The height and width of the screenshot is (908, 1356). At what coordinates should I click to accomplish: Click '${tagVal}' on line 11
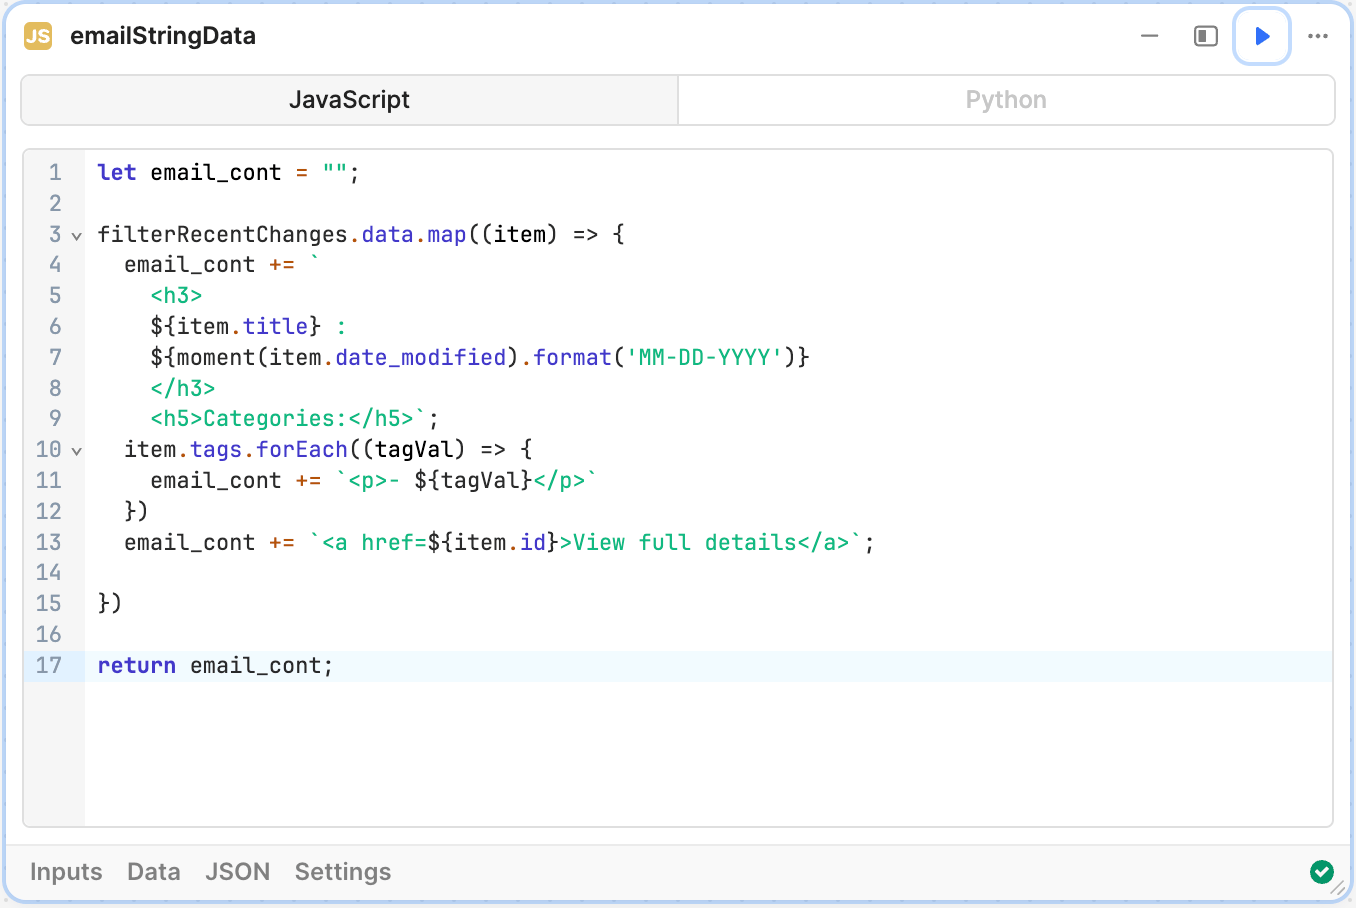[473, 480]
